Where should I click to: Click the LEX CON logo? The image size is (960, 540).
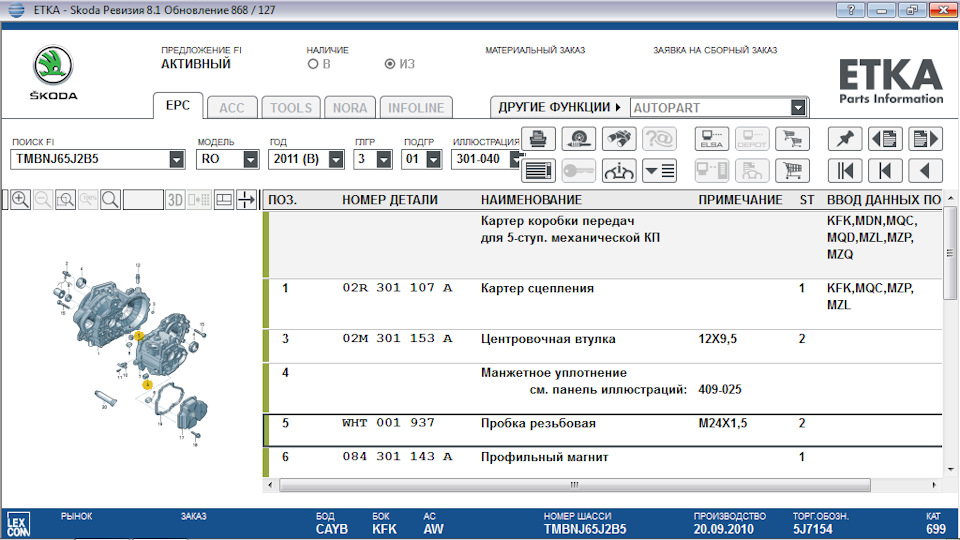(18, 525)
